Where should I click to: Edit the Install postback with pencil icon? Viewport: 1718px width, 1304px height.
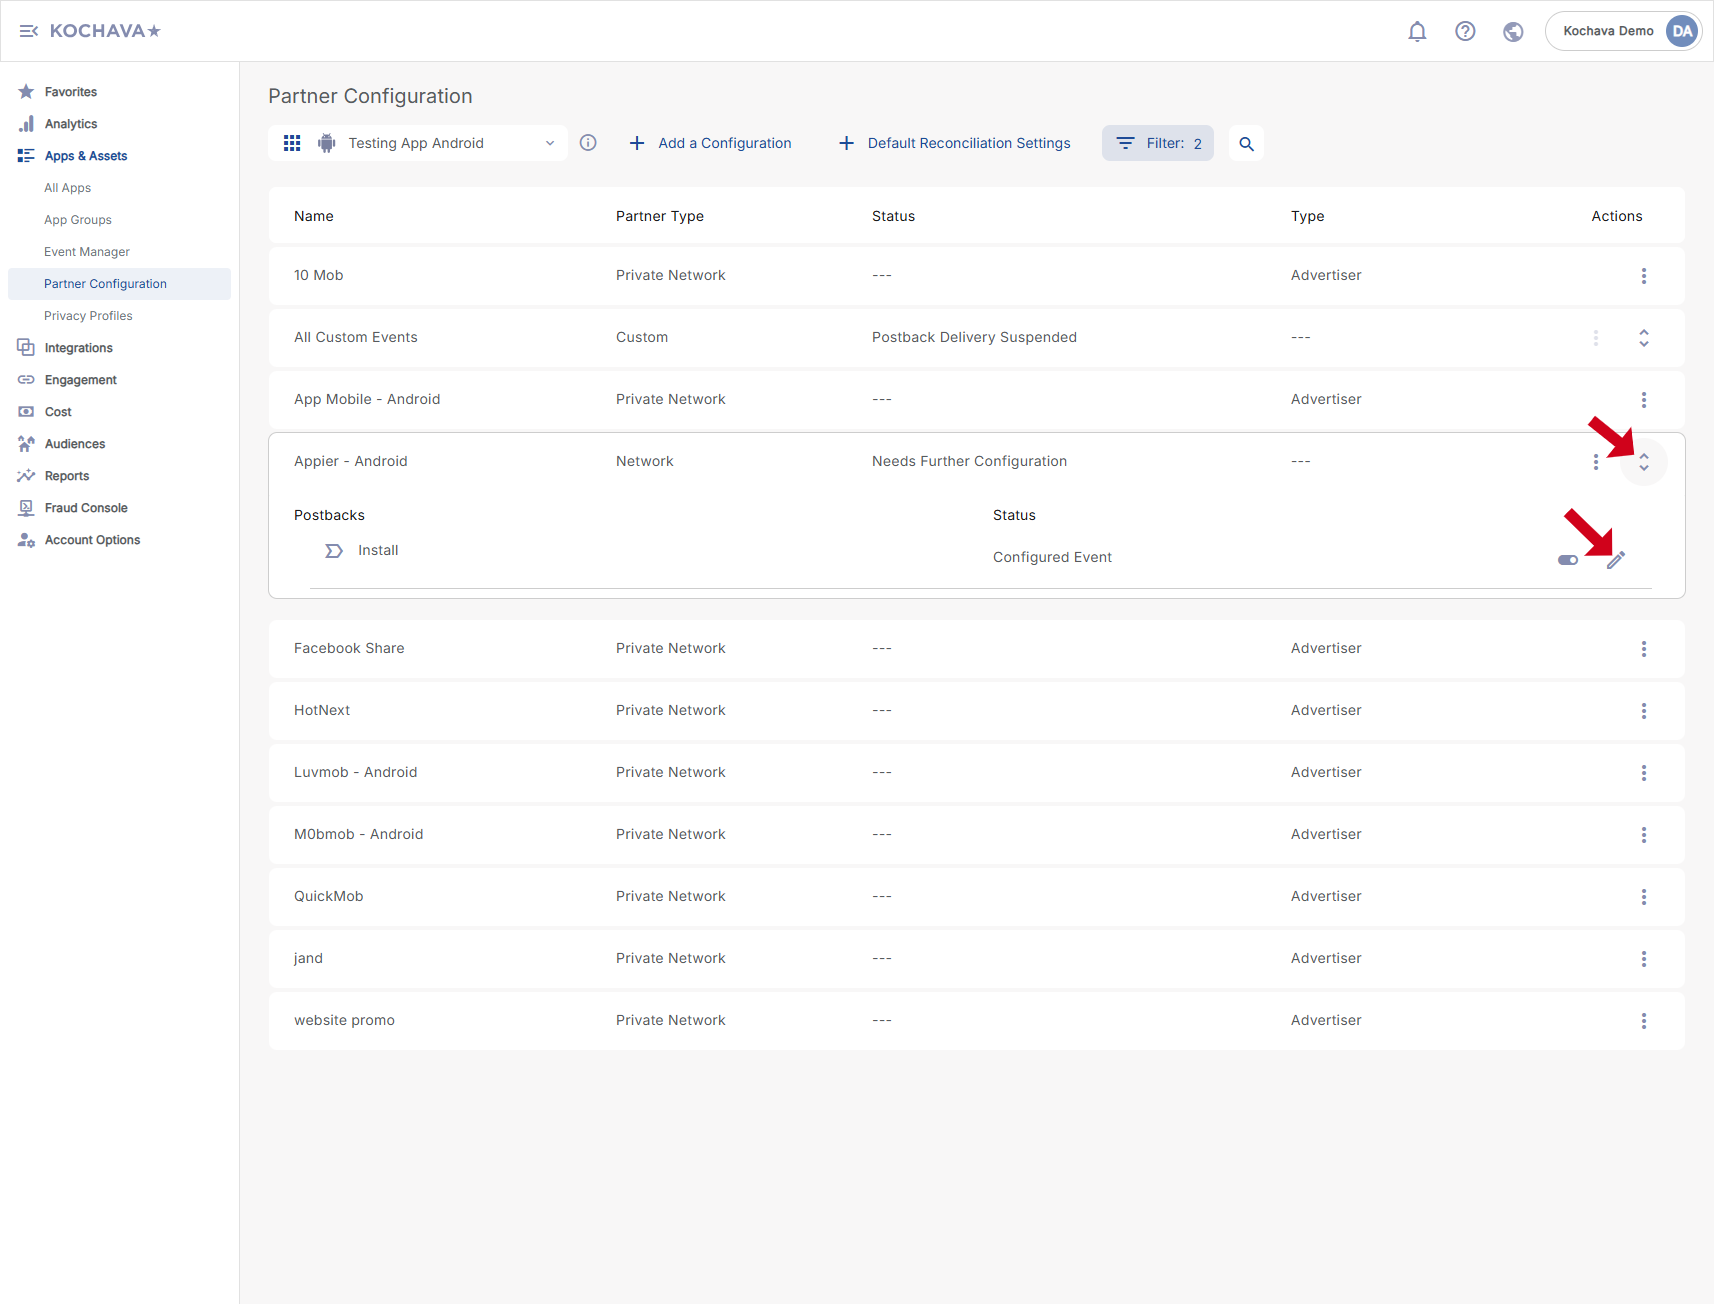click(x=1615, y=560)
